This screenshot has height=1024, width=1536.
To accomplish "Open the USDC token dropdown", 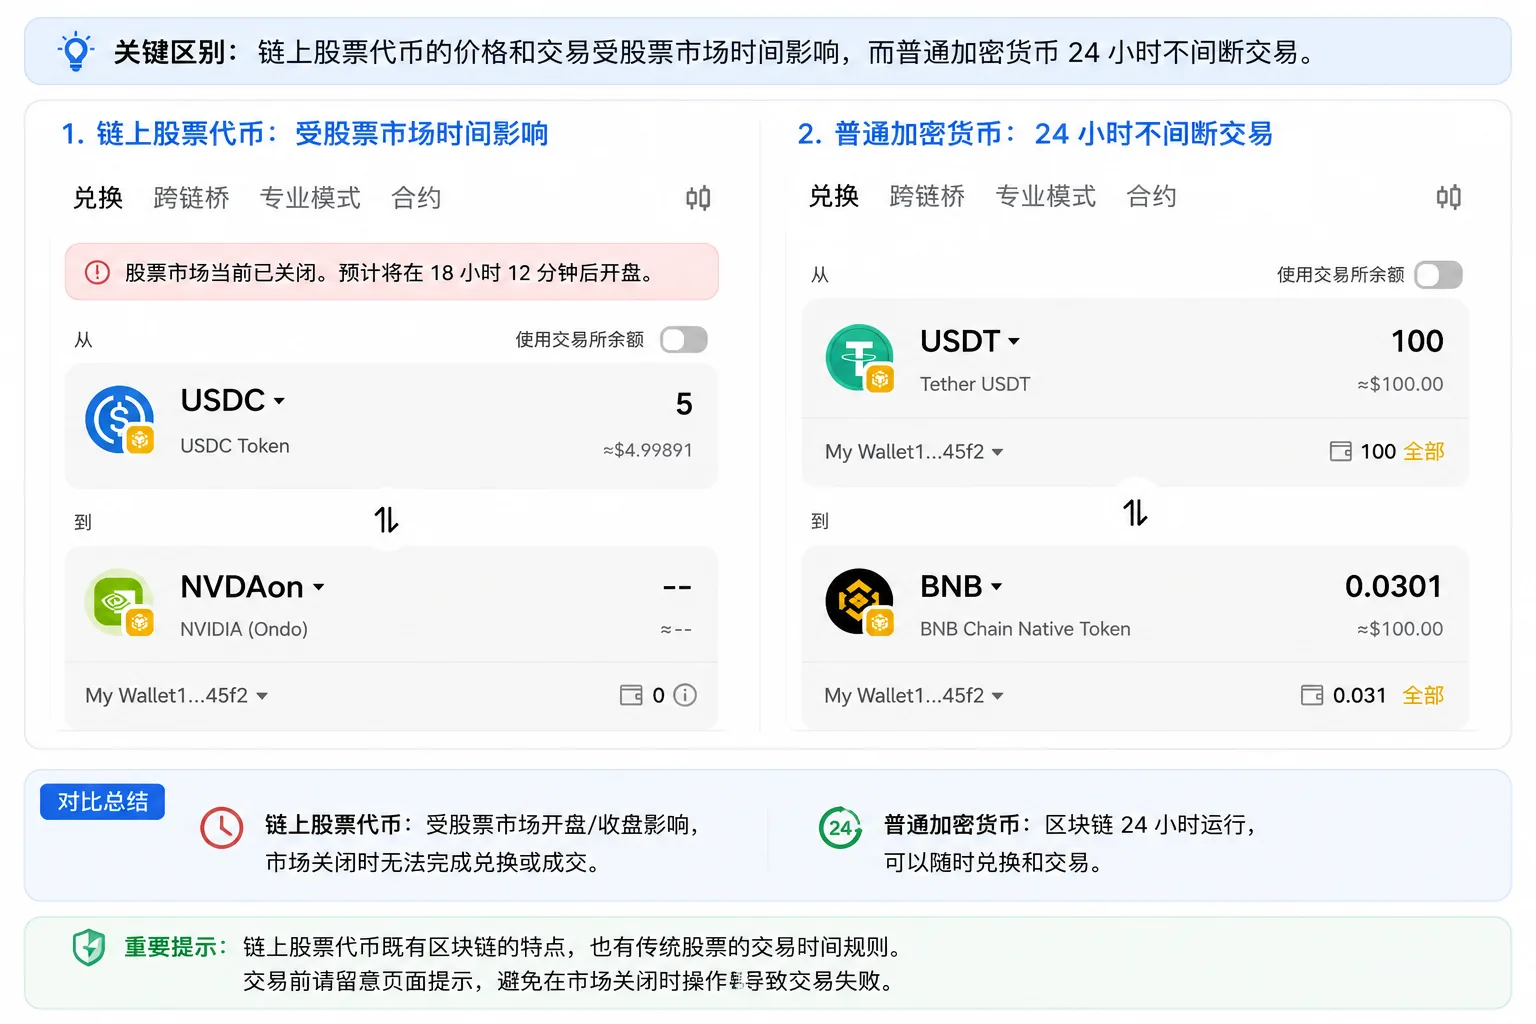I will pyautogui.click(x=233, y=400).
